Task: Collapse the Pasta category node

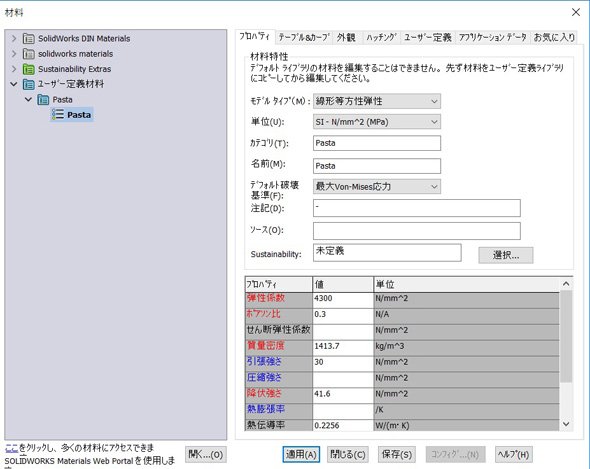Action: (x=28, y=99)
